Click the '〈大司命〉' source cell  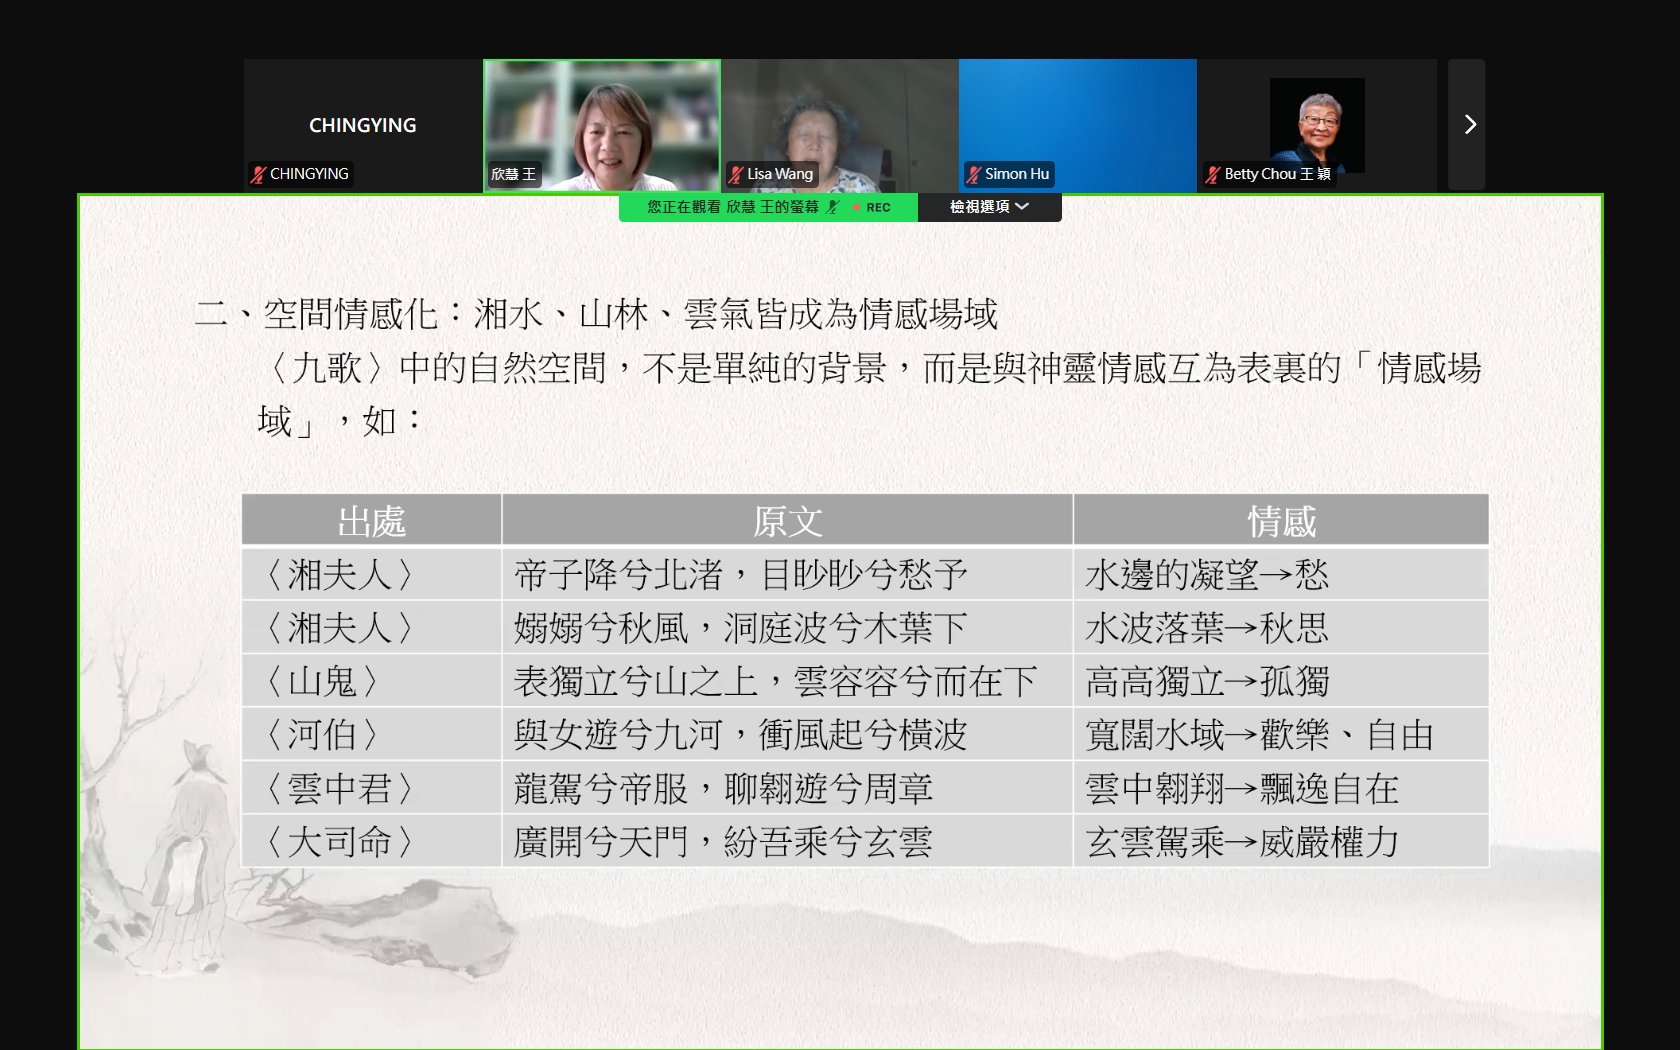tap(372, 841)
